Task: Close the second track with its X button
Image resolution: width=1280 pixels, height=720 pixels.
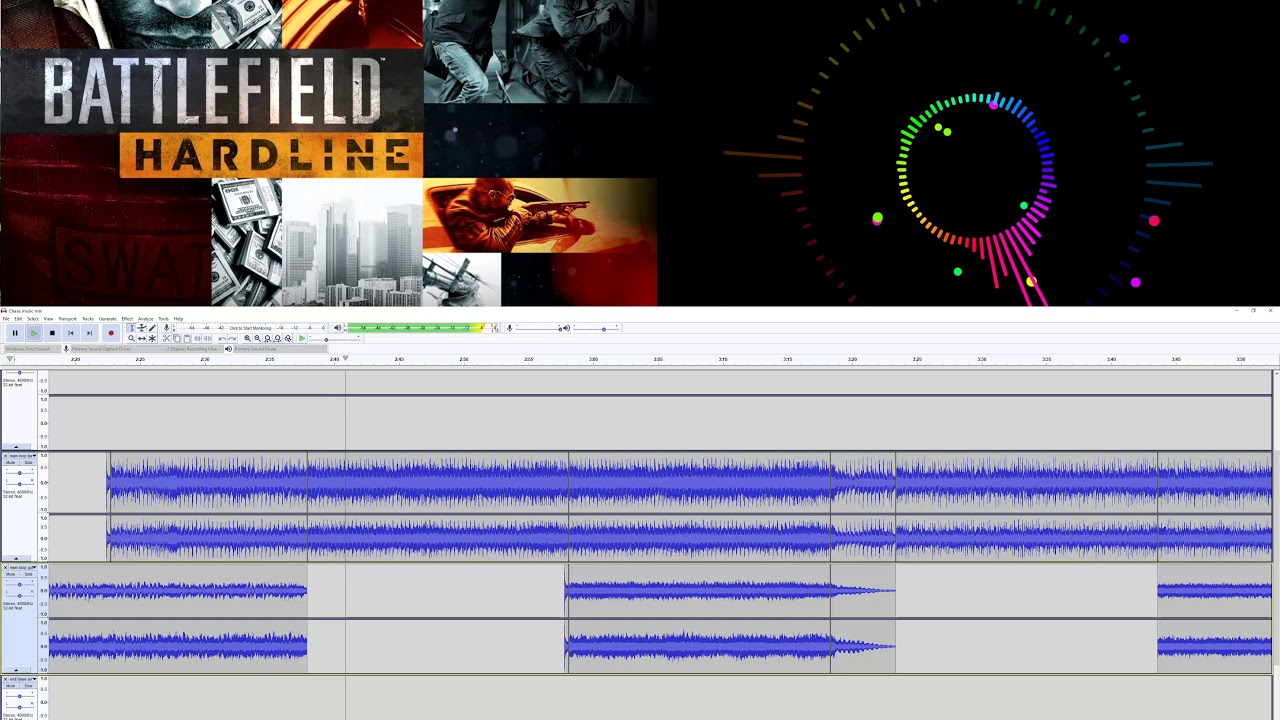Action: tap(5, 456)
